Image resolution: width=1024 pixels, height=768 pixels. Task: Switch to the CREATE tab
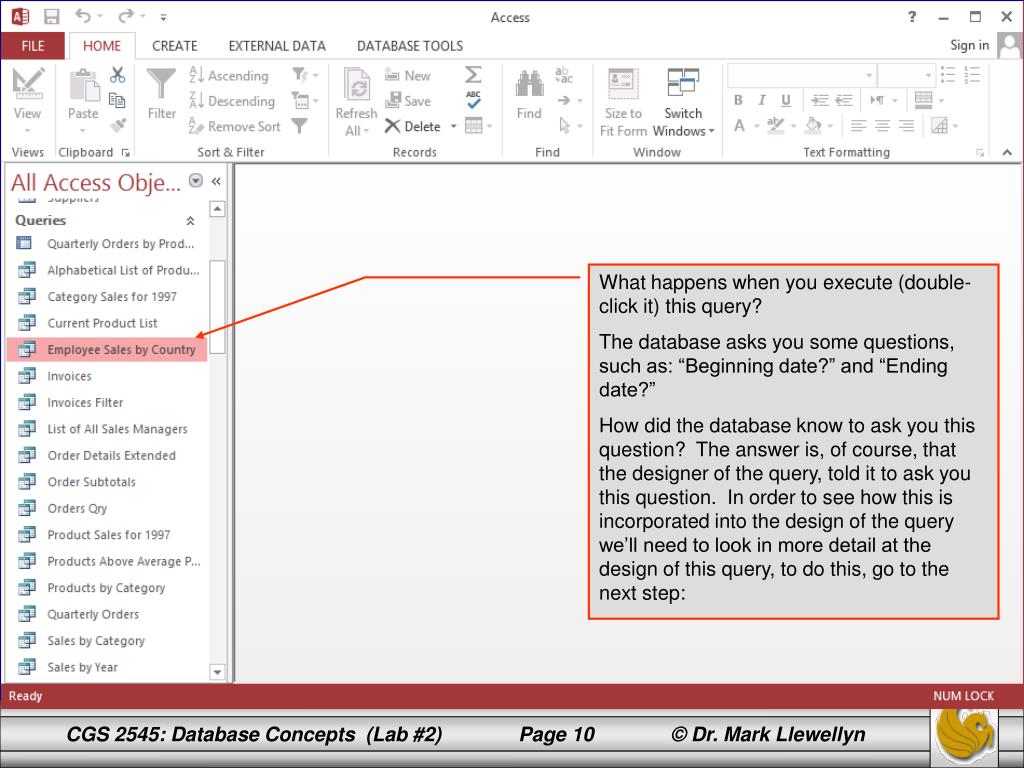(174, 46)
